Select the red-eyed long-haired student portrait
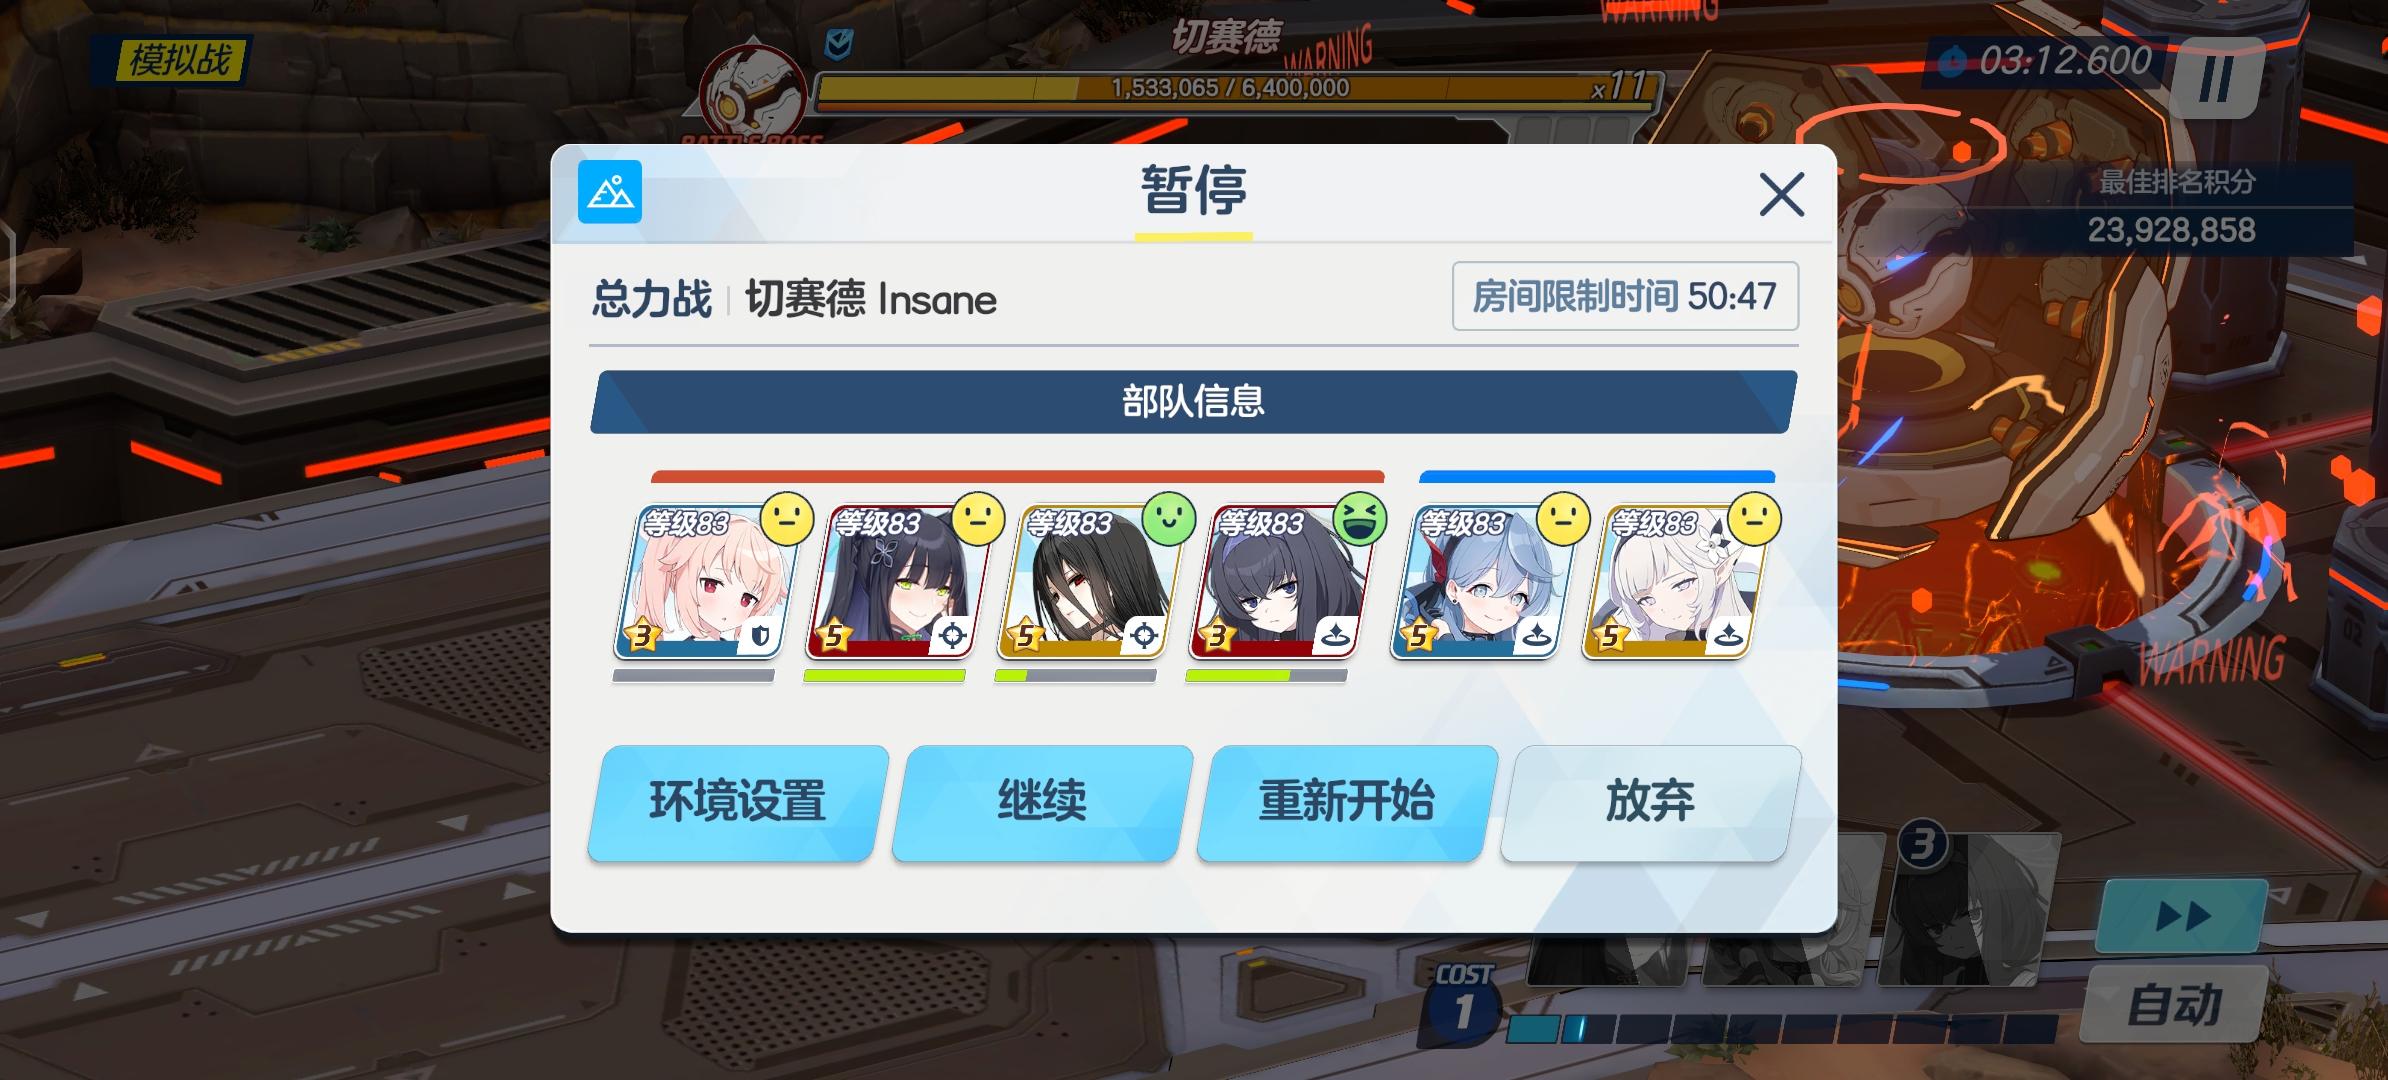Screen dimensions: 2388x1080 point(1087,582)
